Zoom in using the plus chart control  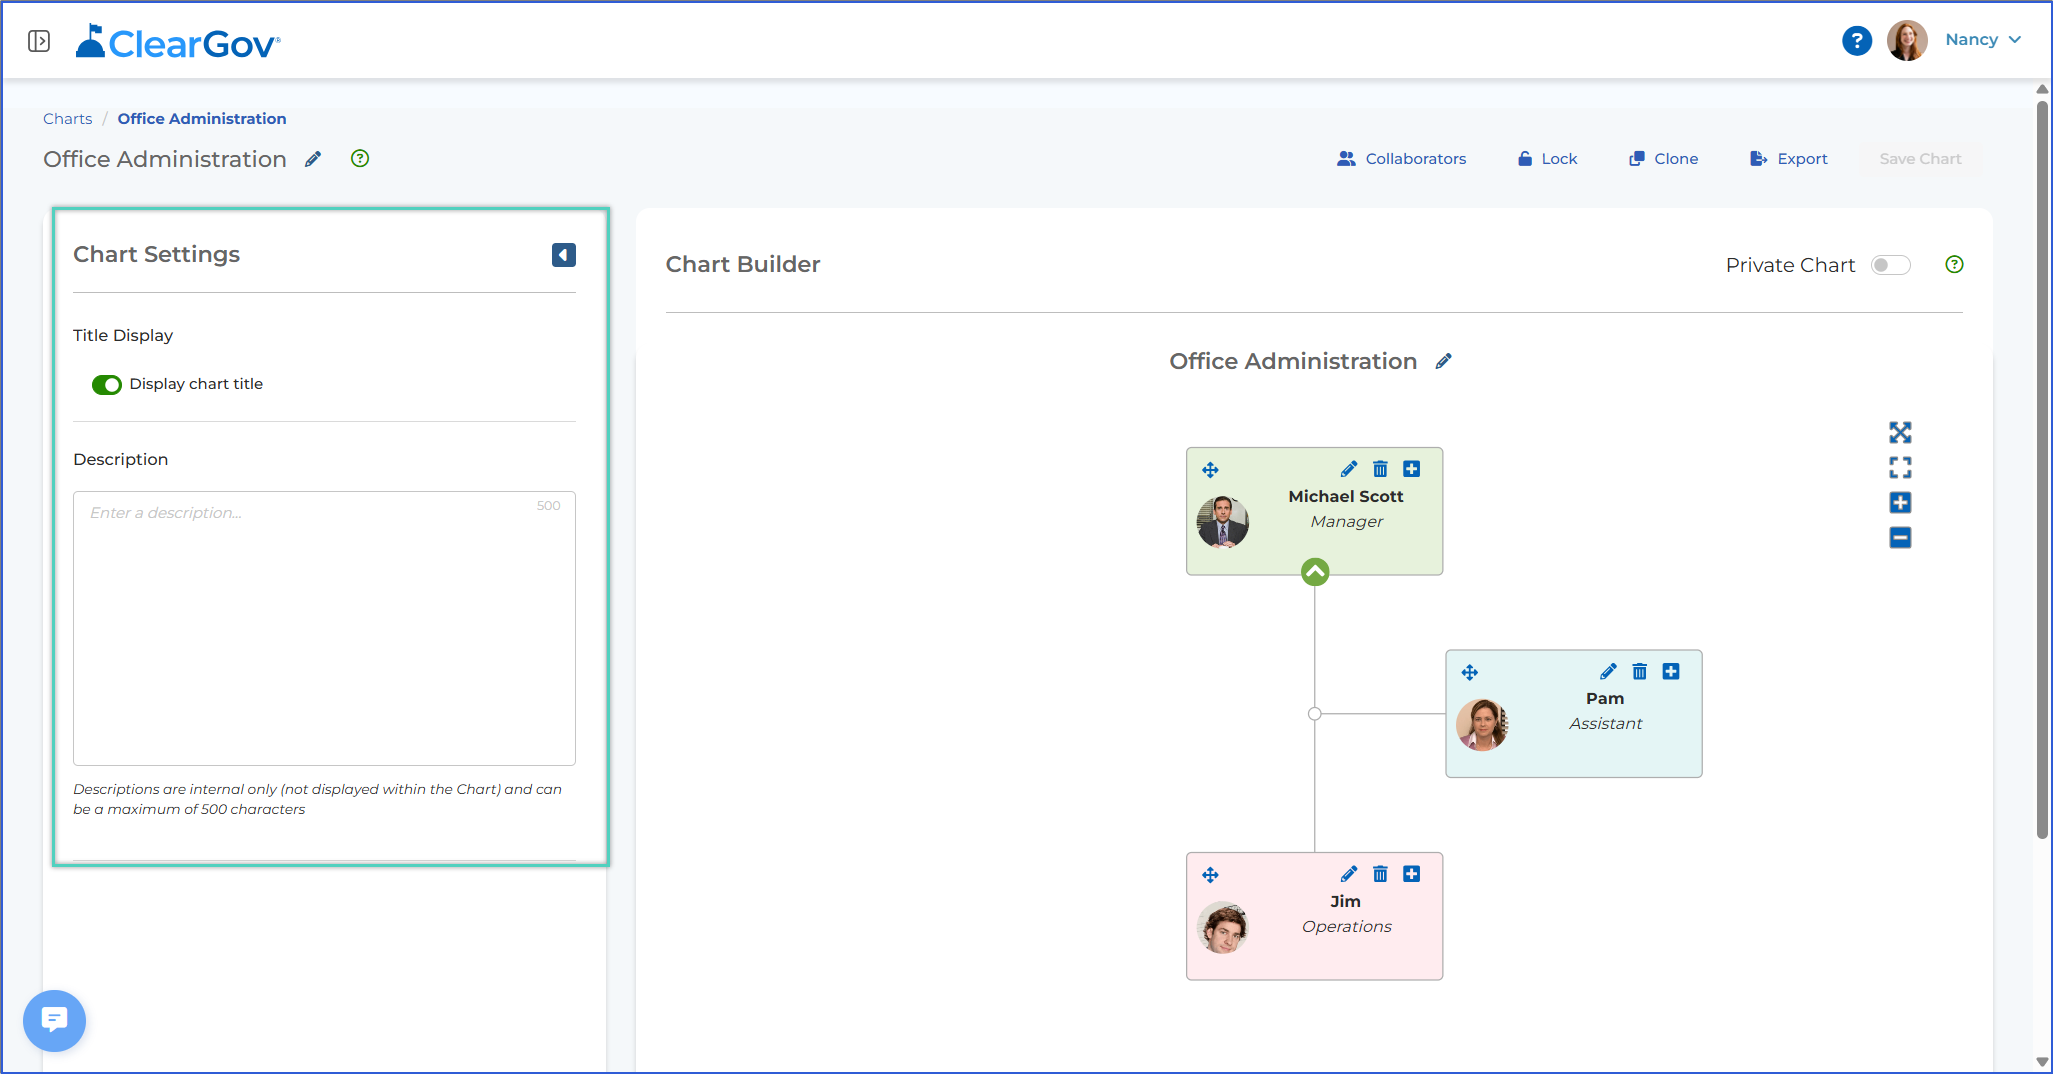pos(1901,503)
